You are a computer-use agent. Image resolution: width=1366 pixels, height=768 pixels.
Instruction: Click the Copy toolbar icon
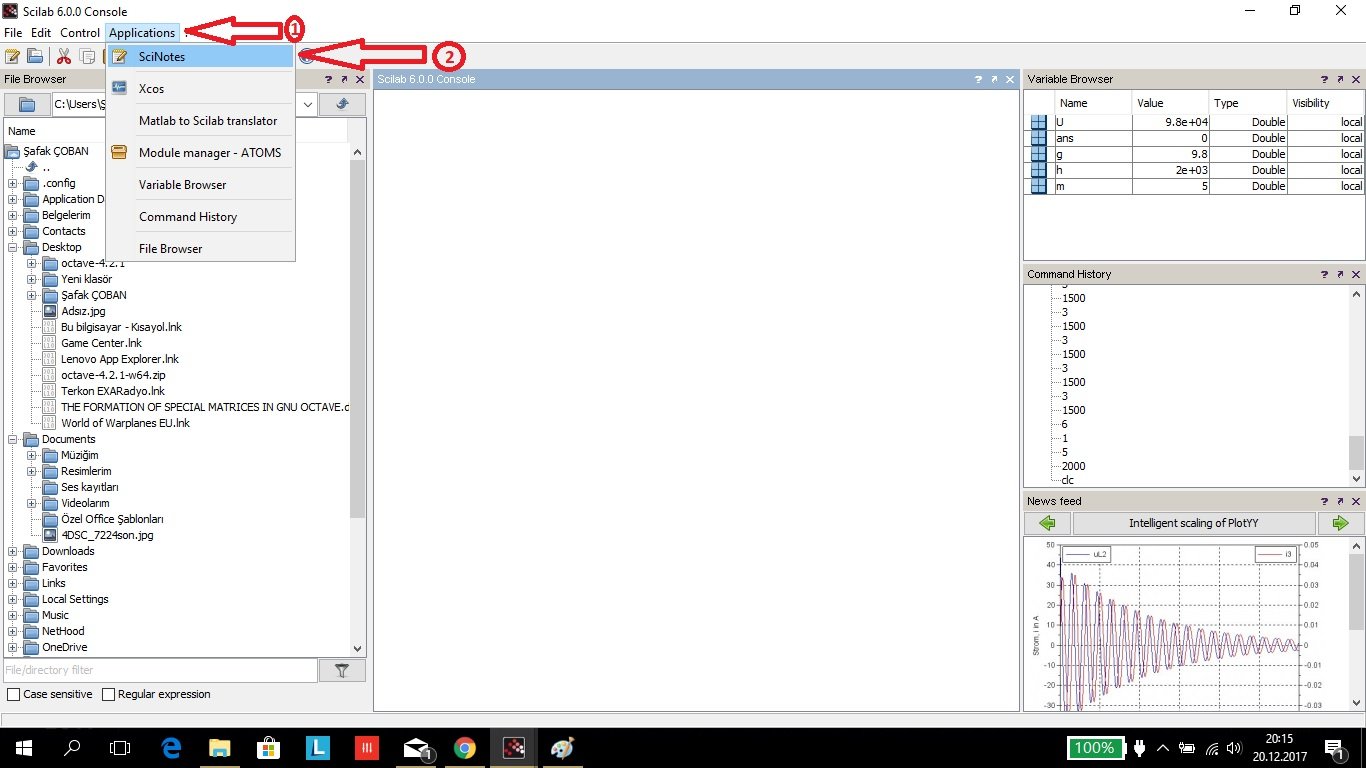[88, 56]
